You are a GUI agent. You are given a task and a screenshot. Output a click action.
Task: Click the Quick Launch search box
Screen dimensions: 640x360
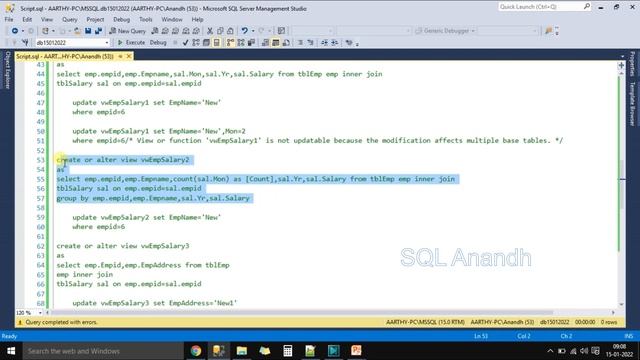pyautogui.click(x=544, y=7)
